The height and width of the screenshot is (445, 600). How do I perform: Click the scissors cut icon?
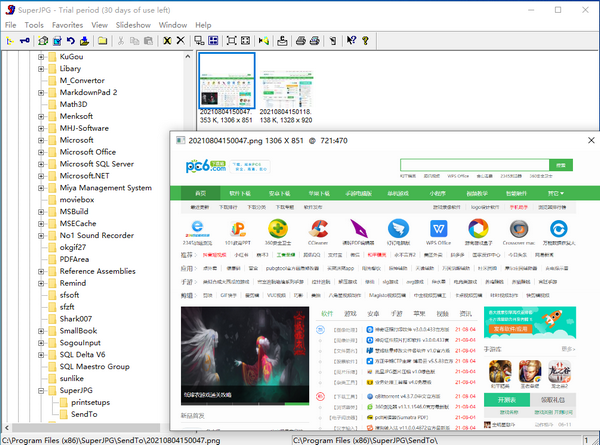coord(121,41)
